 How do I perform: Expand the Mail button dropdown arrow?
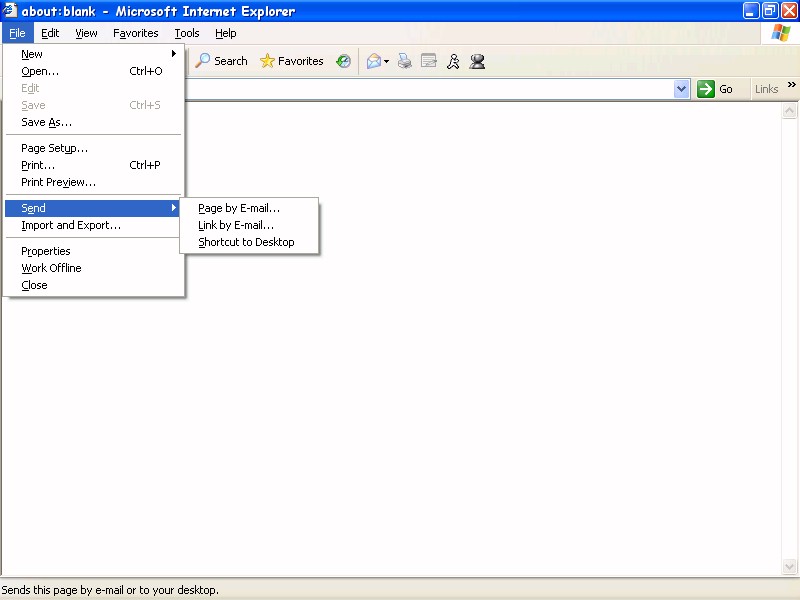click(x=387, y=62)
